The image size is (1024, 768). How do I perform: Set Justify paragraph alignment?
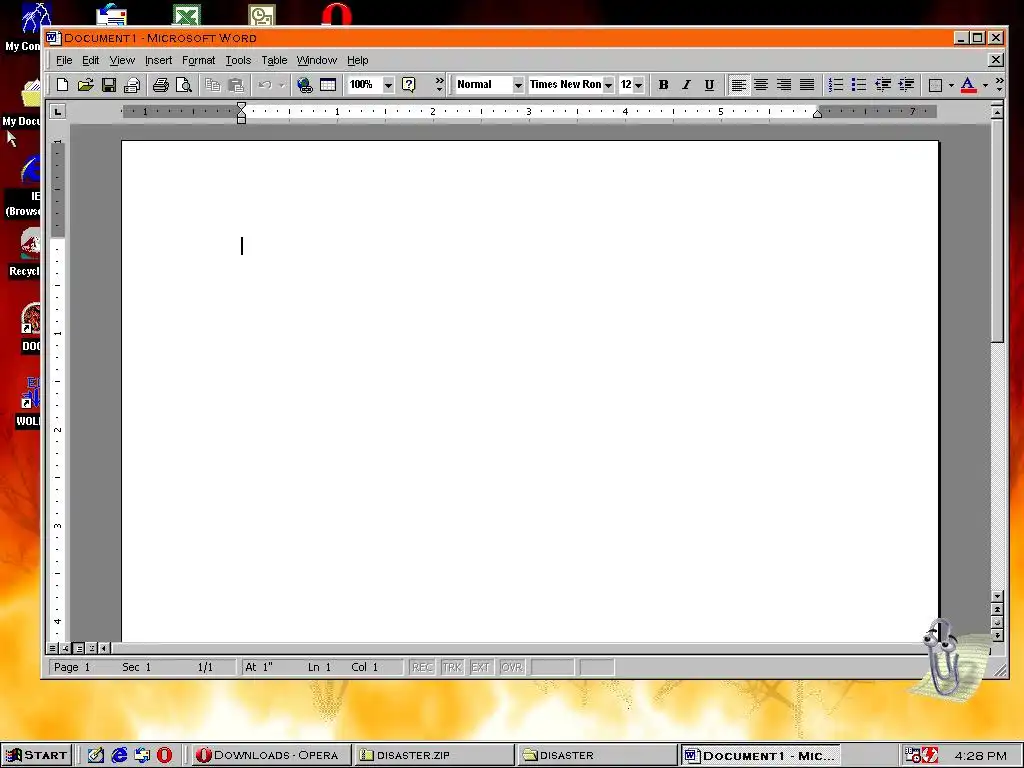click(x=807, y=85)
